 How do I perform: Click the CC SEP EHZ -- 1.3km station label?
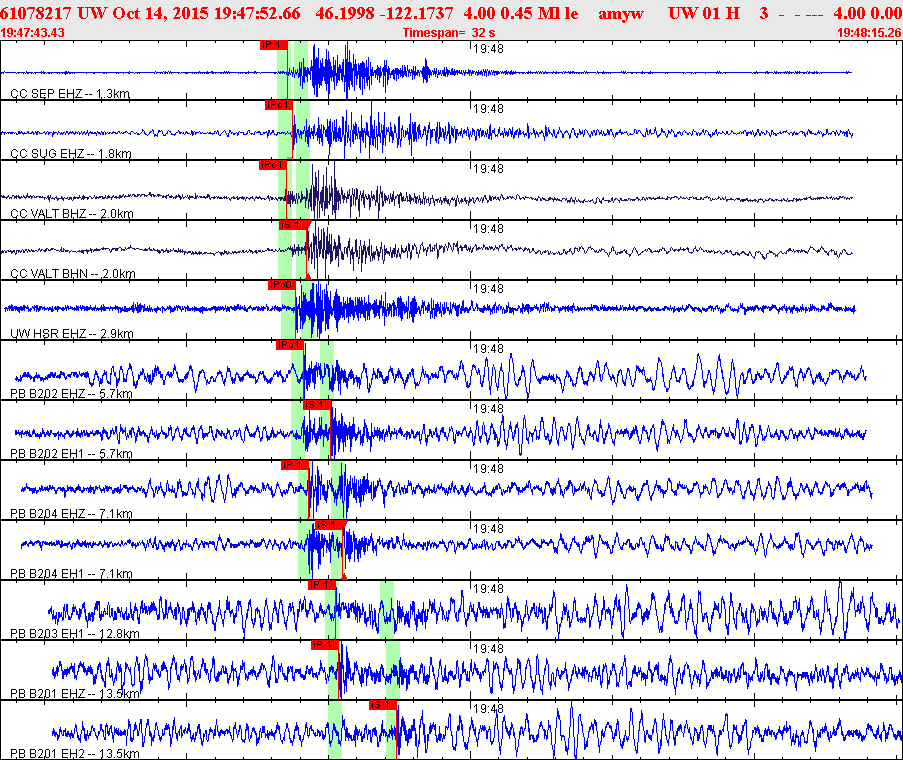70,93
